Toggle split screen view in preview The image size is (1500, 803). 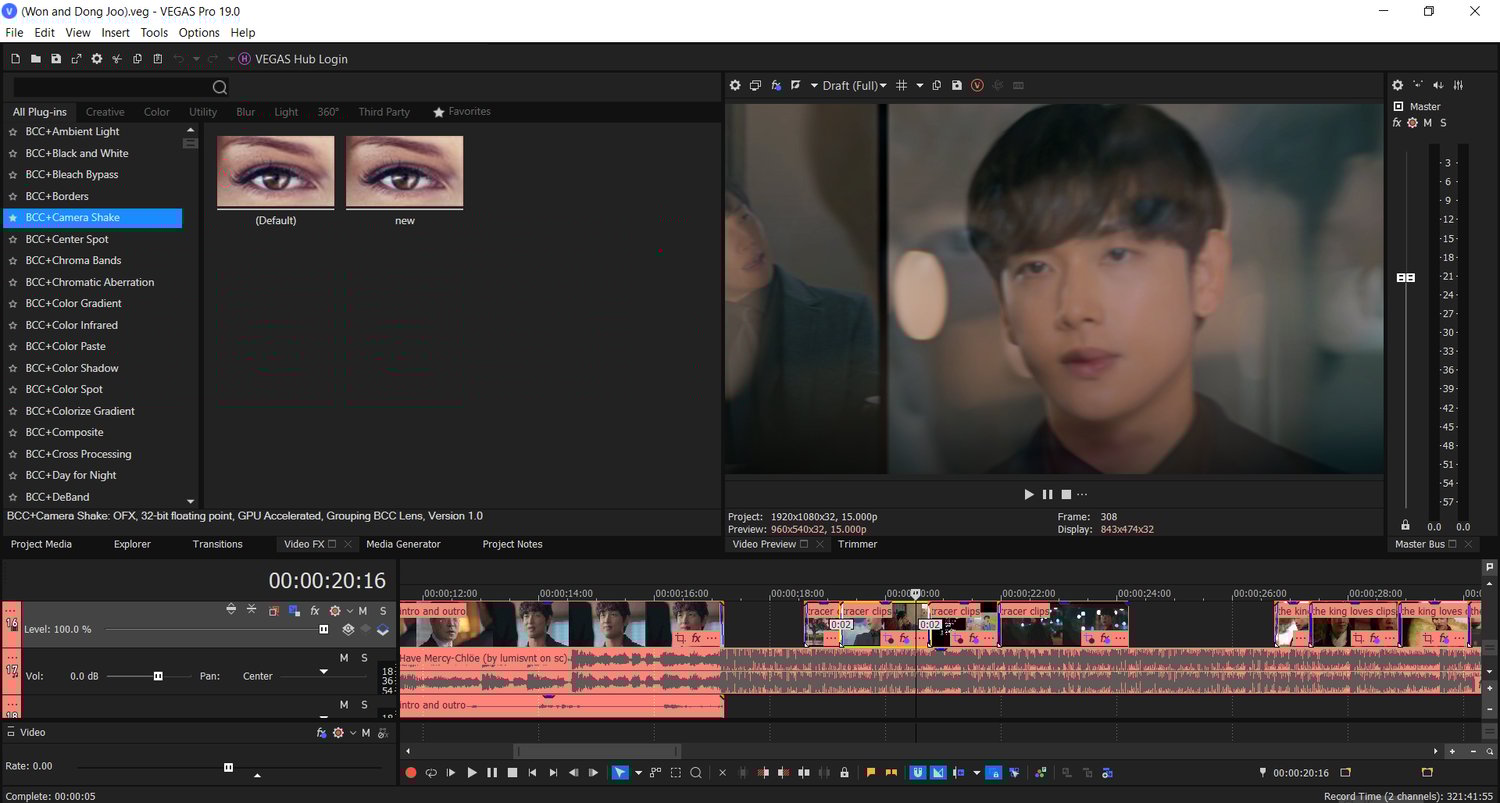pos(796,86)
